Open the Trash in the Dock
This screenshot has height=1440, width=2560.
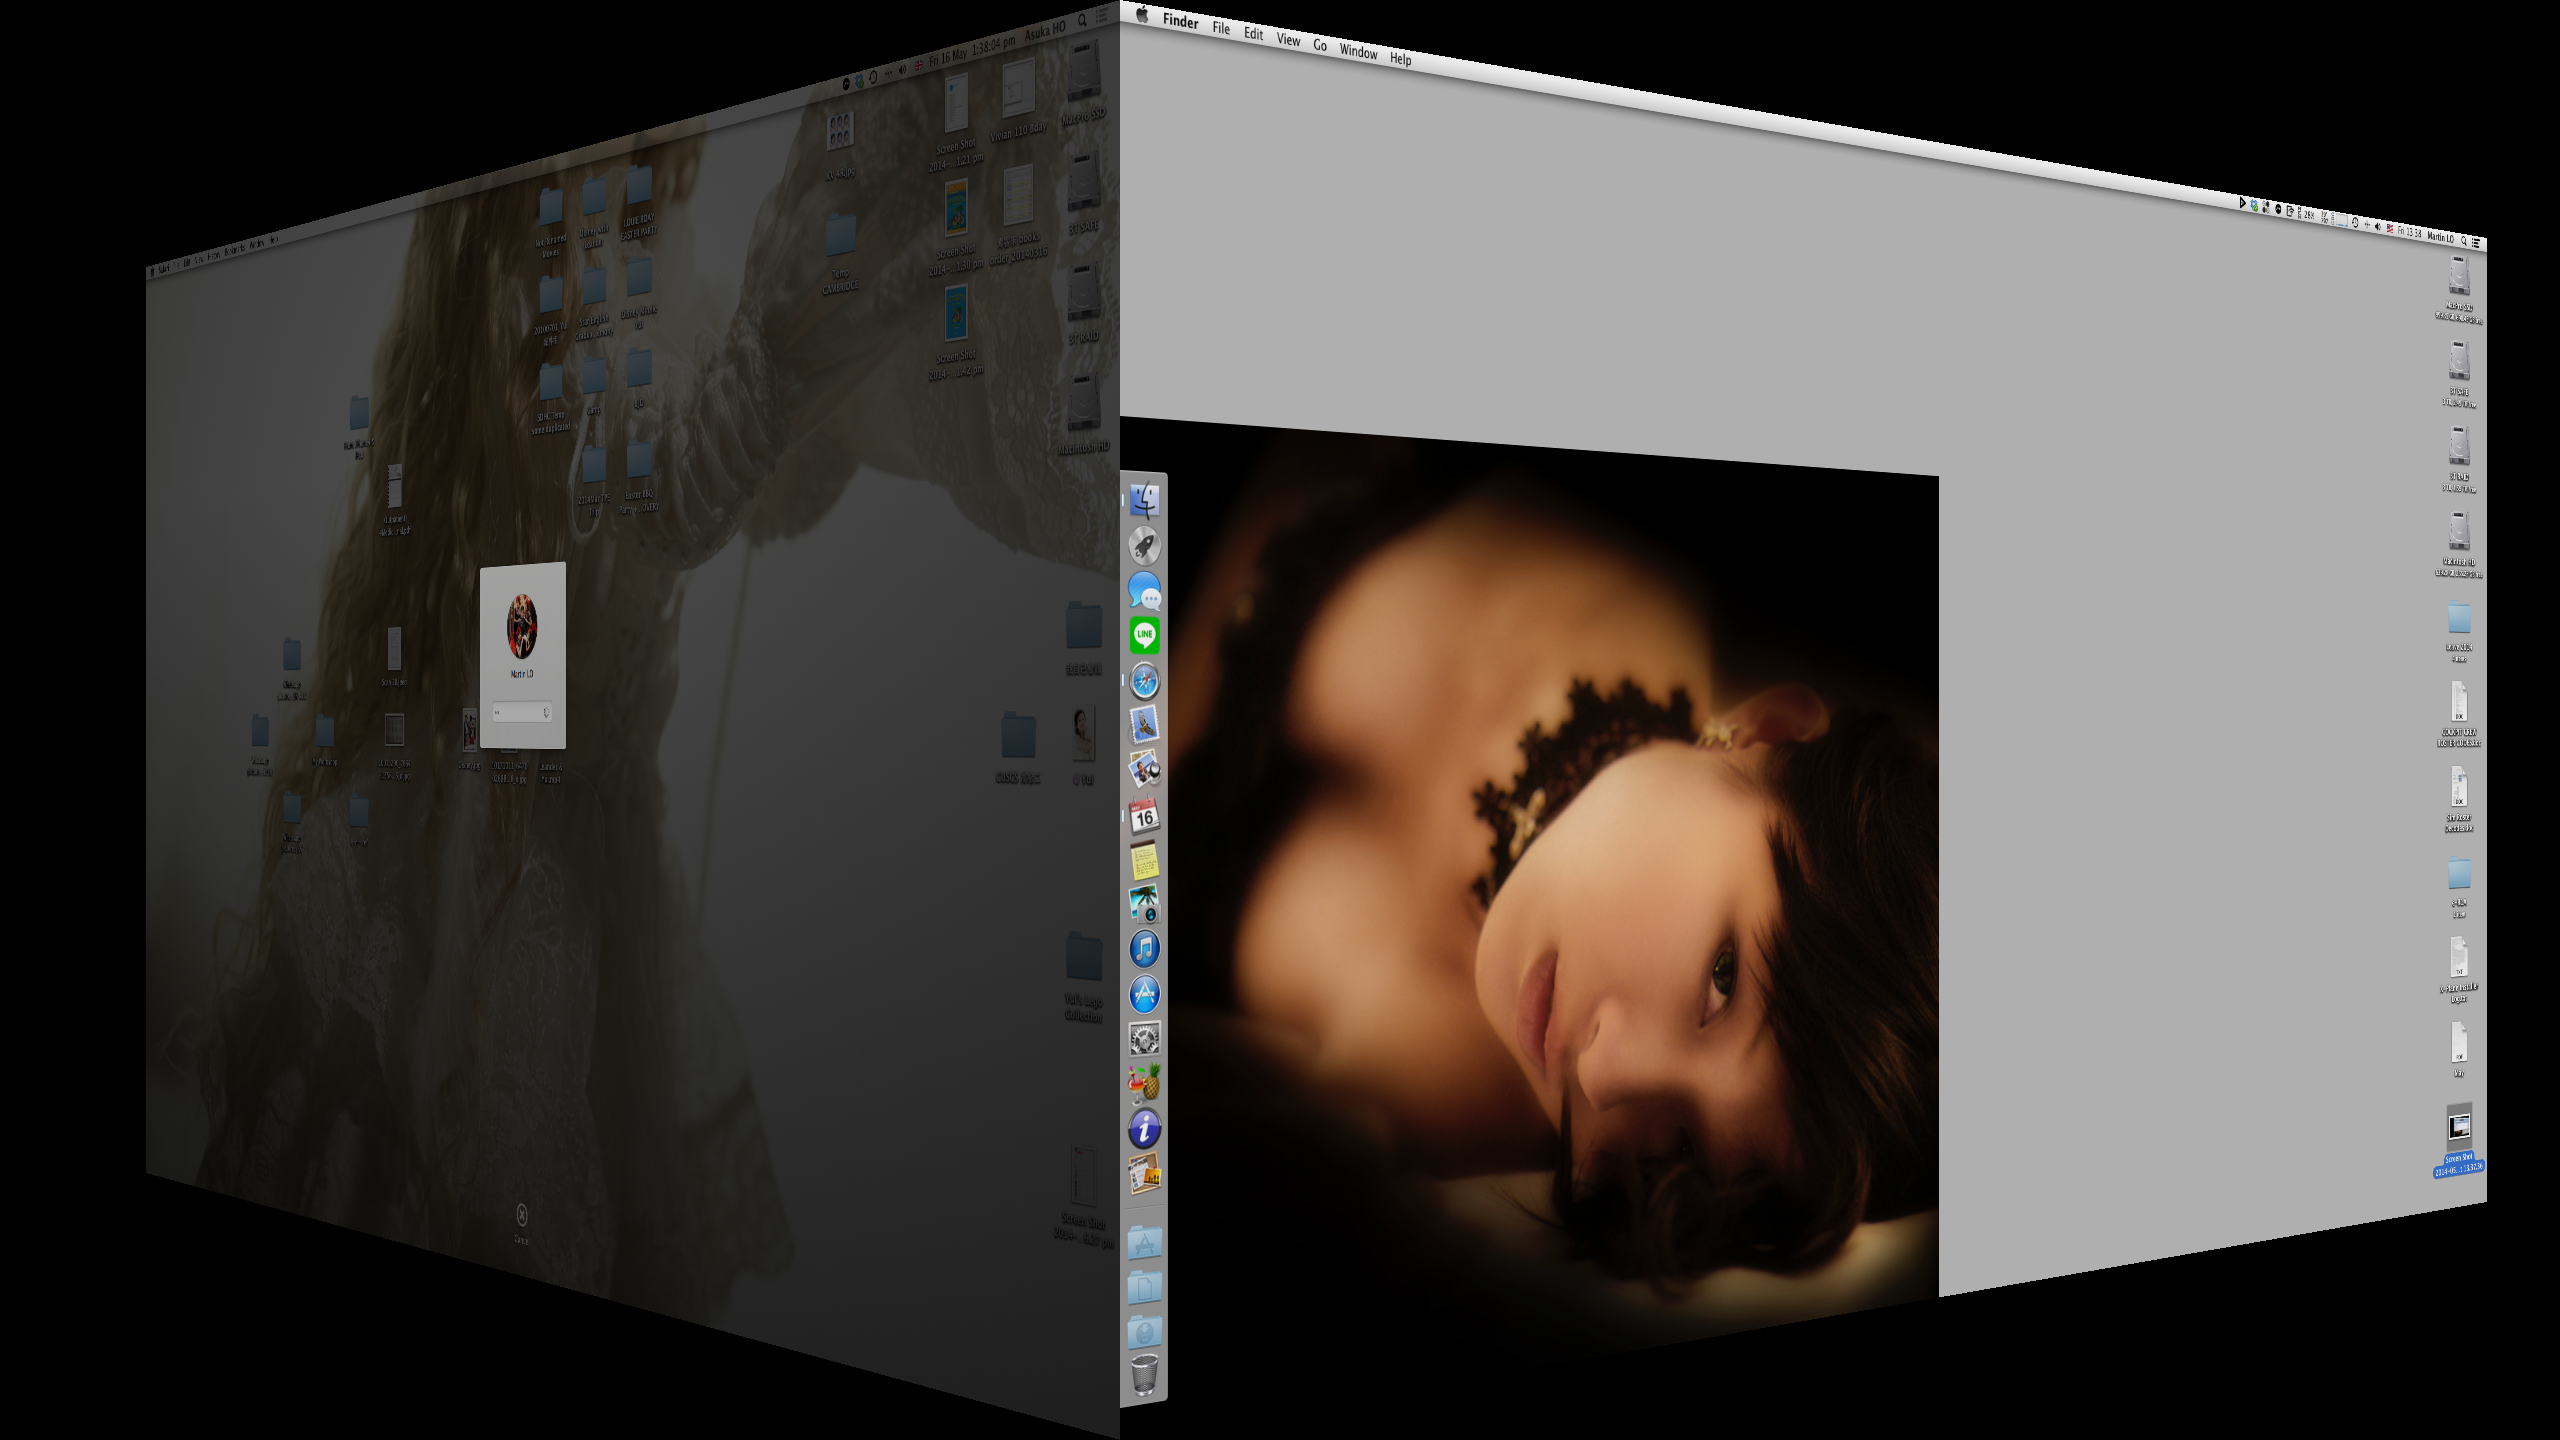[x=1144, y=1375]
